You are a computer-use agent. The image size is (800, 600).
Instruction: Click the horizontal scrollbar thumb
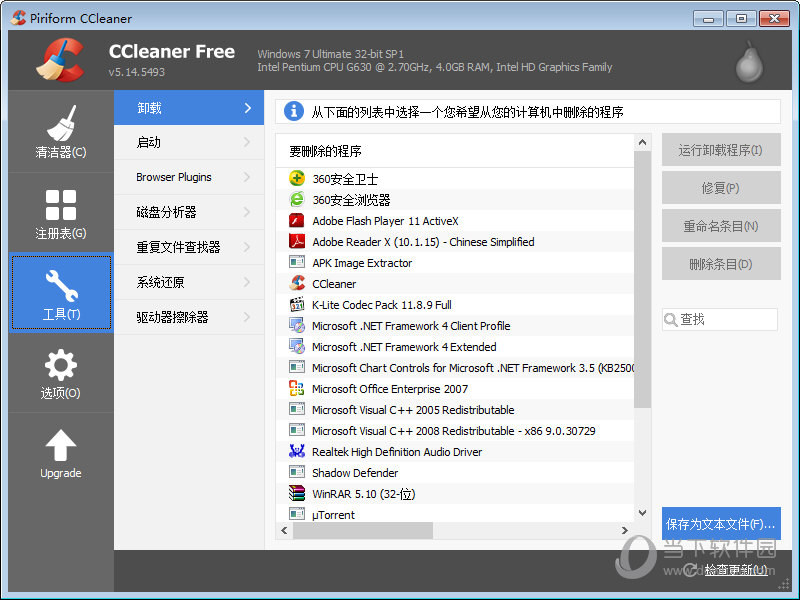(x=363, y=531)
